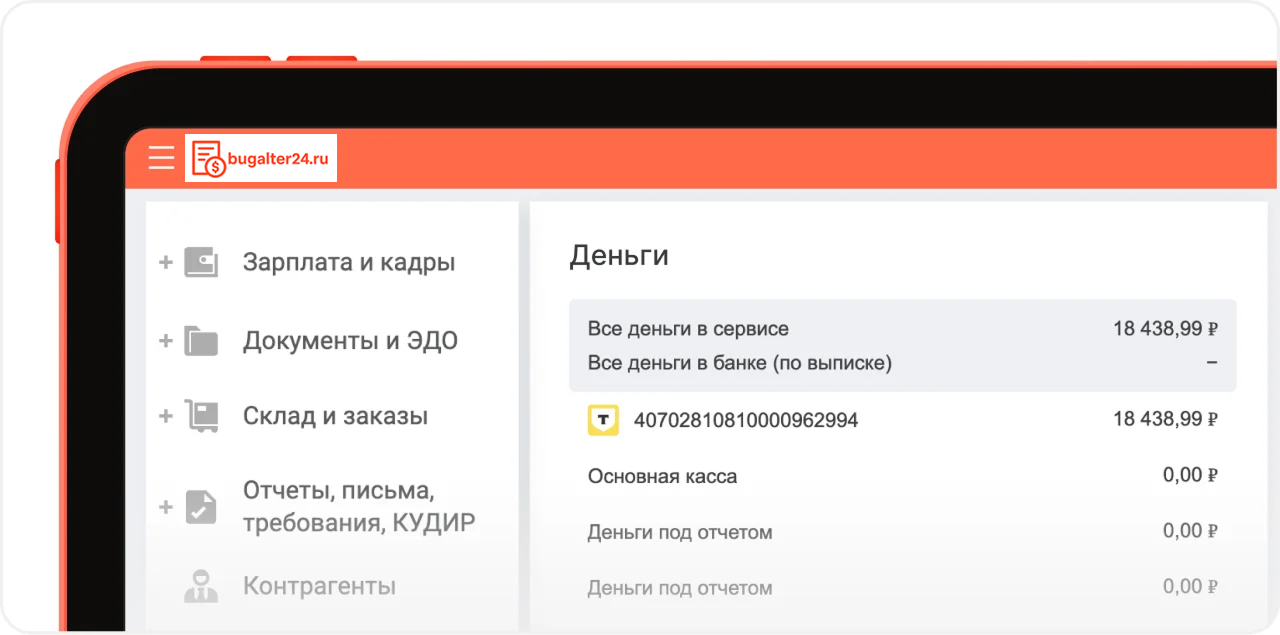Screen dimensions: 1280x635
Task: Click the yellow T bank icon
Action: click(603, 420)
